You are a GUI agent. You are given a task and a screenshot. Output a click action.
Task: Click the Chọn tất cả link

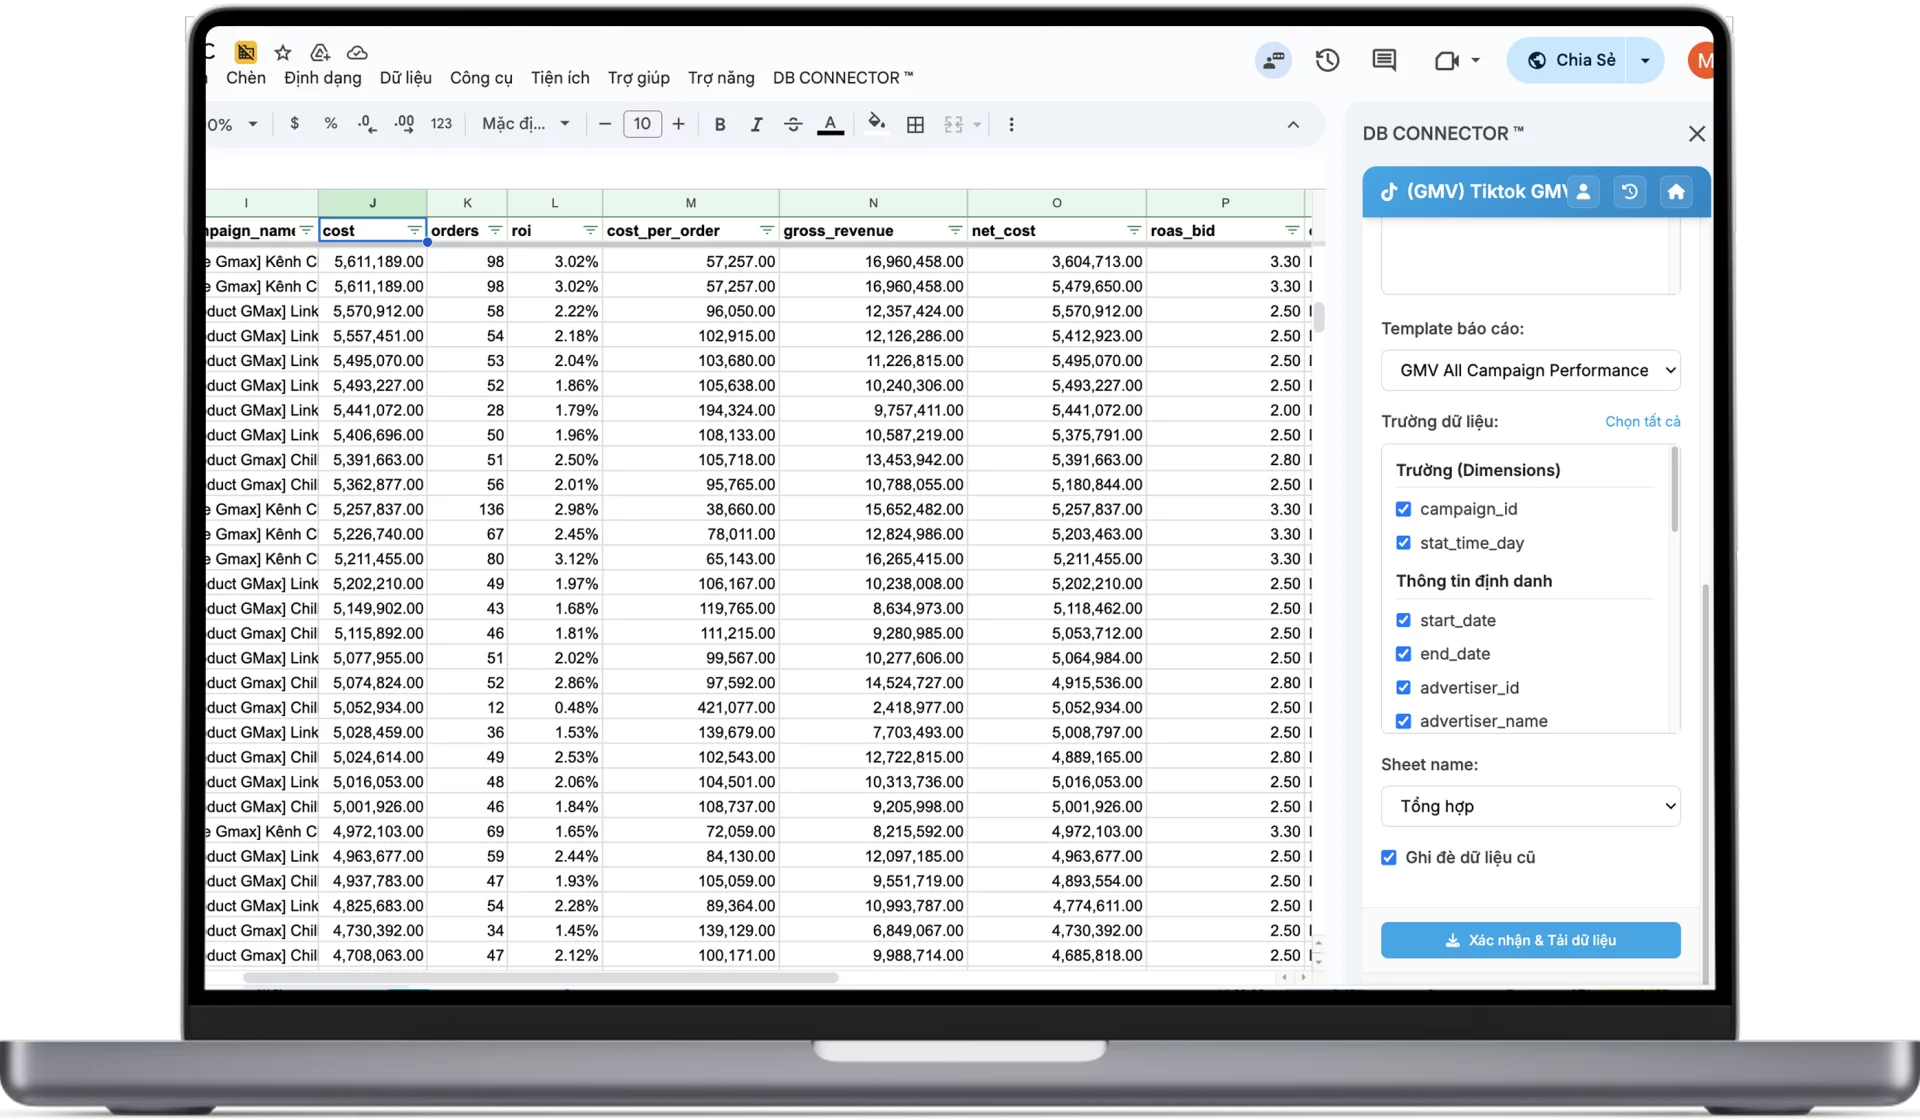point(1642,422)
